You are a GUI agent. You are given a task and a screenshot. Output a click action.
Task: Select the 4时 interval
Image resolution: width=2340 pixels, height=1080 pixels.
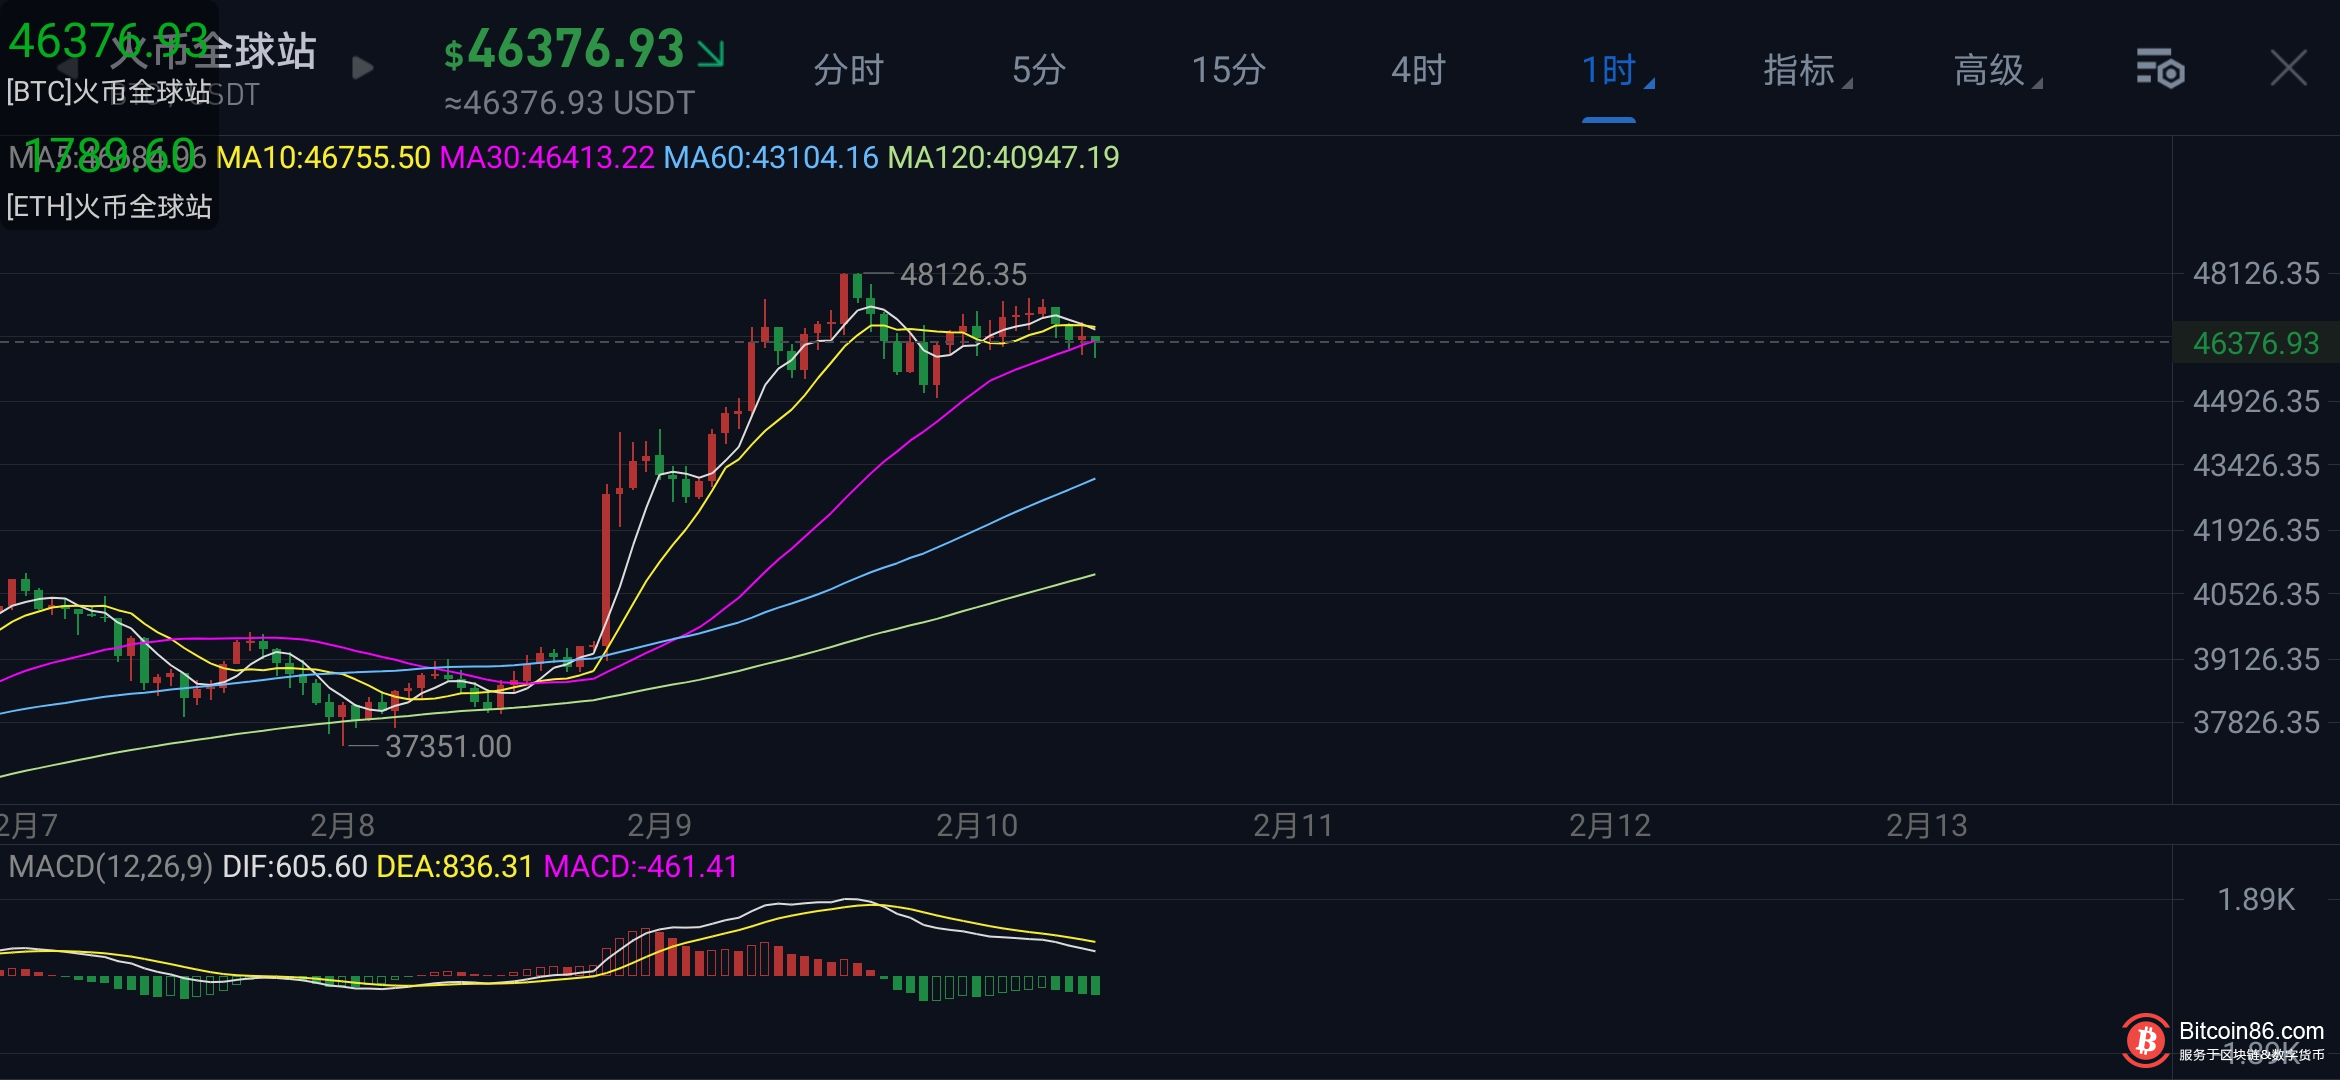[x=1418, y=70]
